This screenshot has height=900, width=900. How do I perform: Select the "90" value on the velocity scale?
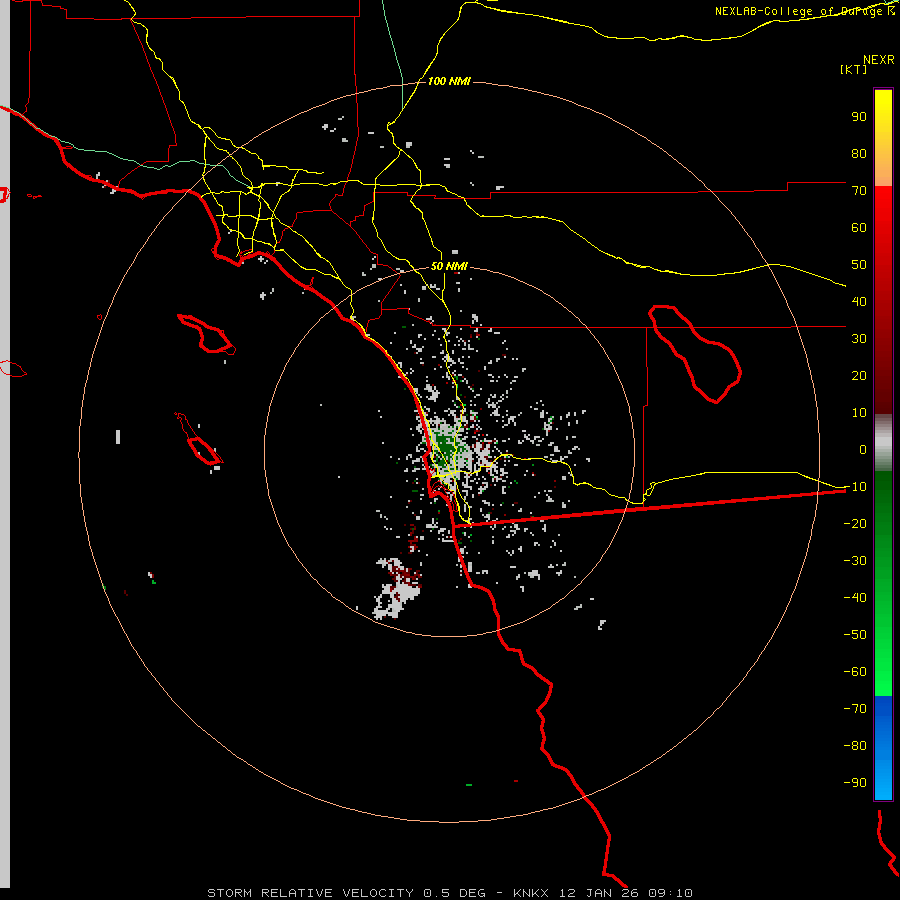click(859, 117)
